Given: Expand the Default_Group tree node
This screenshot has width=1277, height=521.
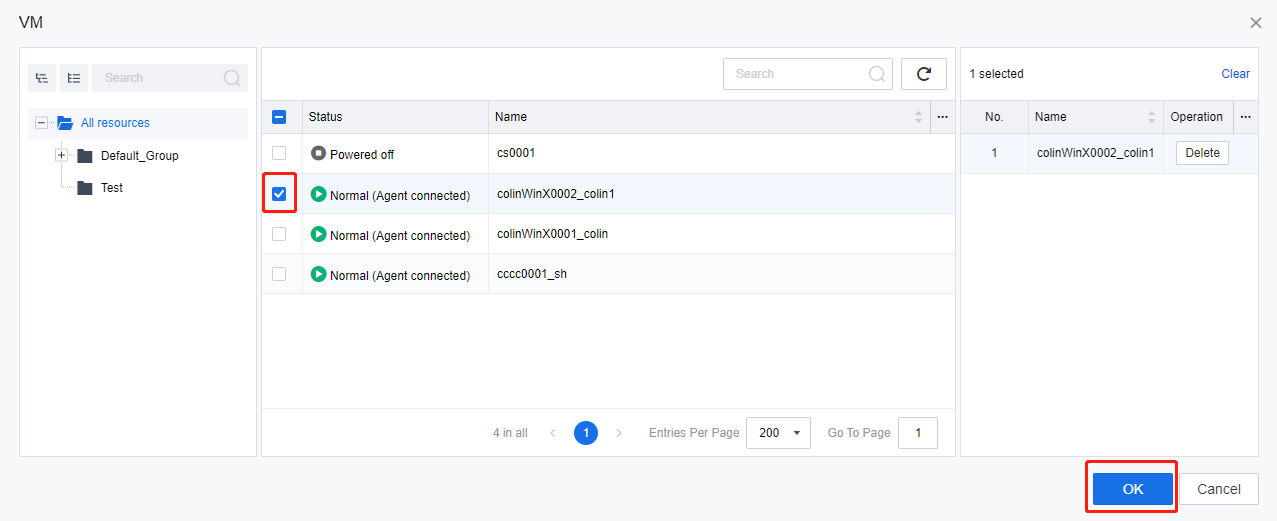Looking at the screenshot, I should pos(61,155).
